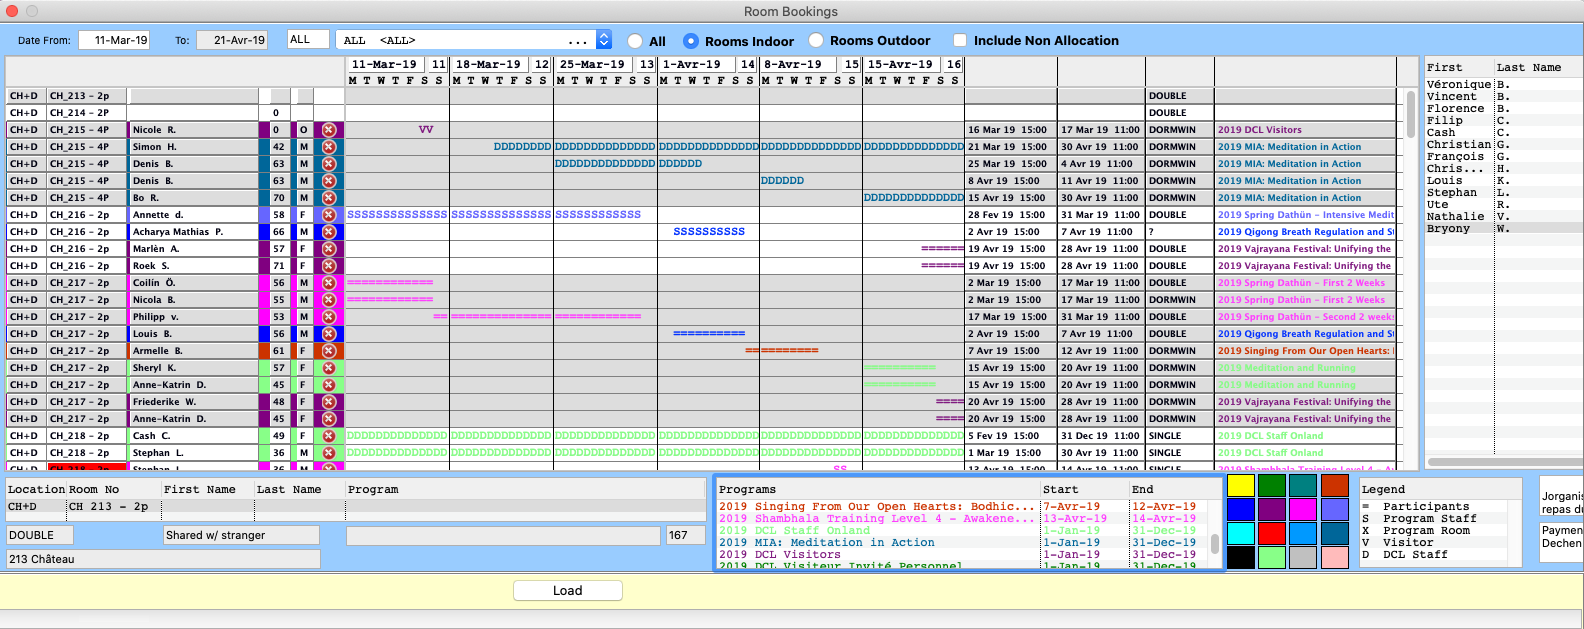Click the red X icon for Cash C.
The height and width of the screenshot is (629, 1584).
[x=328, y=436]
